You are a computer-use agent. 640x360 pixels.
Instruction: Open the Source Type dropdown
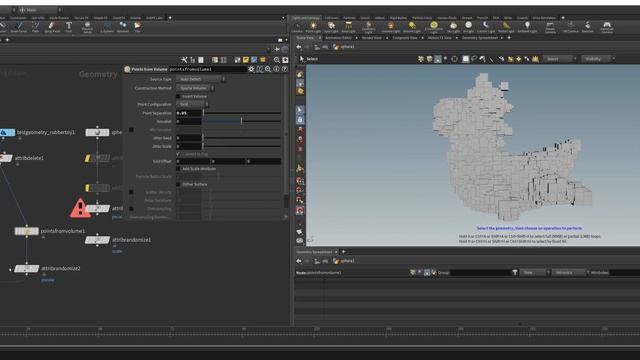(x=200, y=79)
